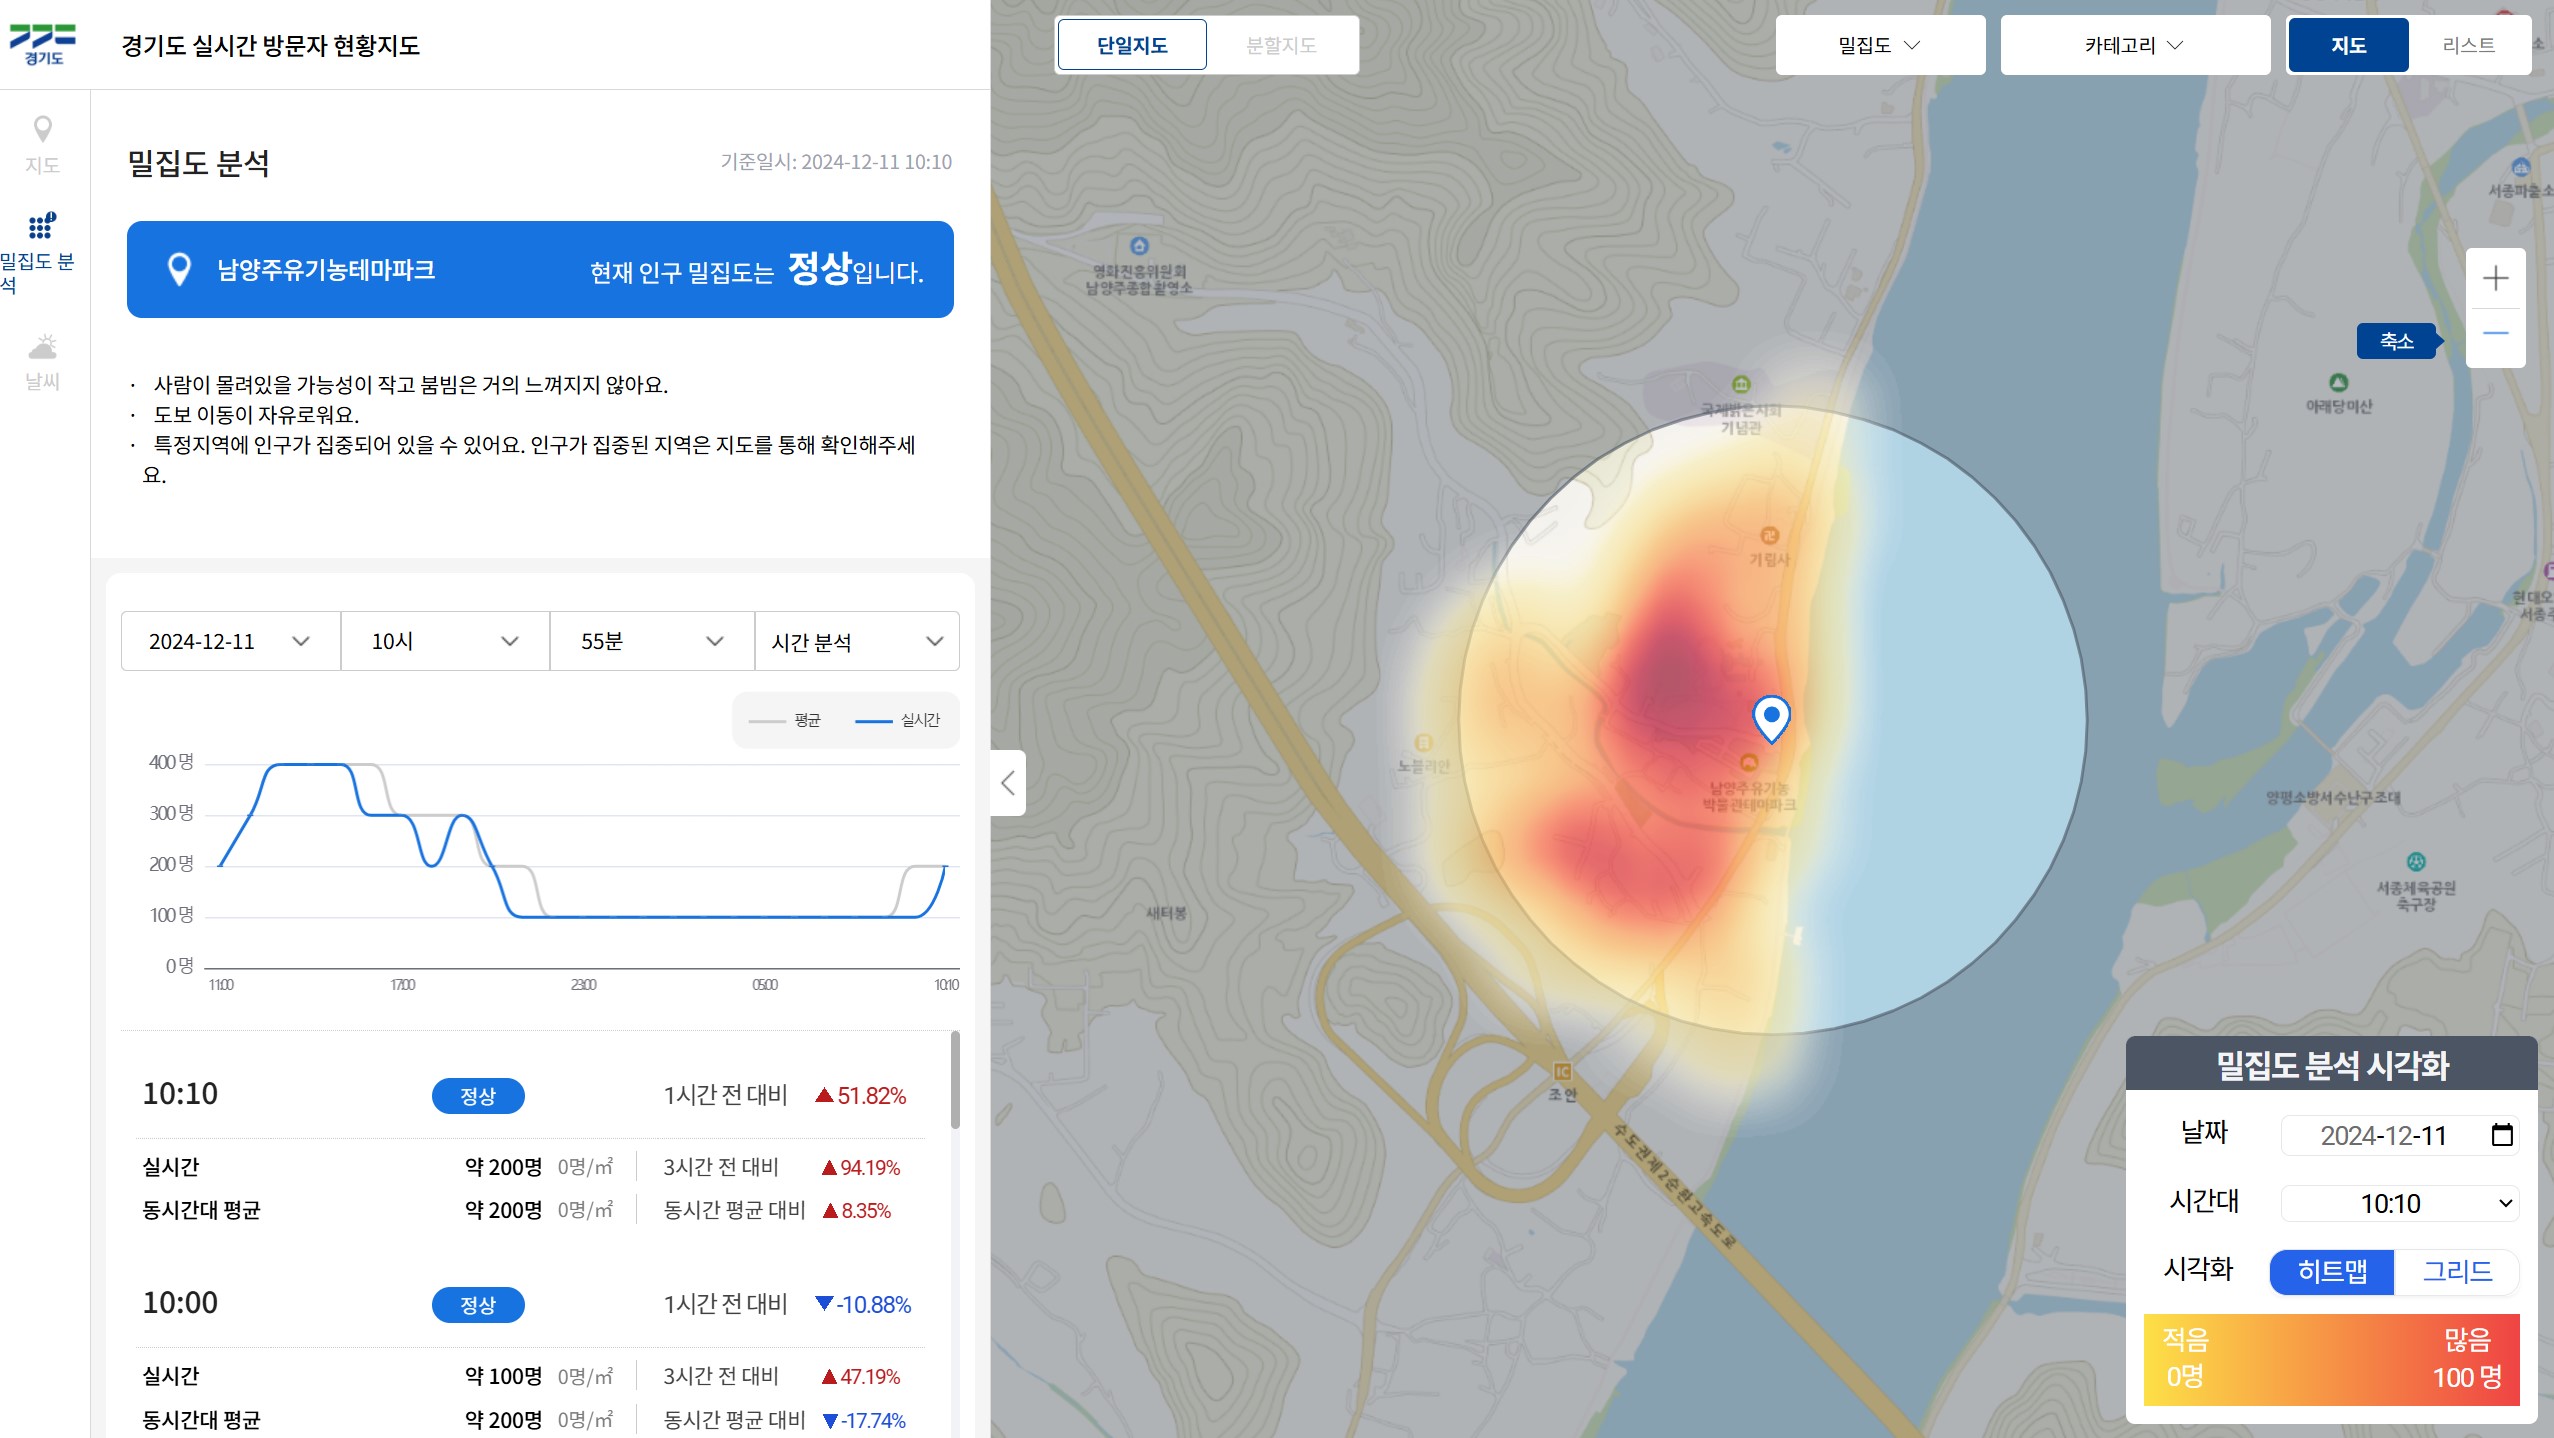Click the results list scrollbar
This screenshot has width=2554, height=1438.
[955, 1080]
